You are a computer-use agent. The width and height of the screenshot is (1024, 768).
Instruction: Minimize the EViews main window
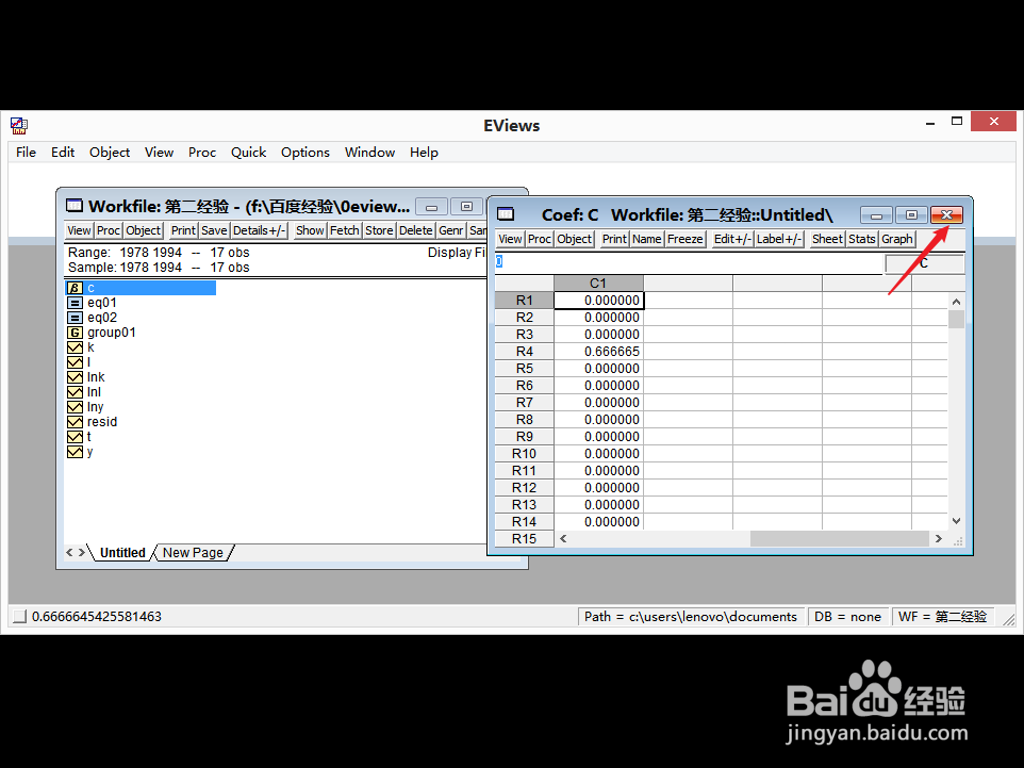[930, 122]
